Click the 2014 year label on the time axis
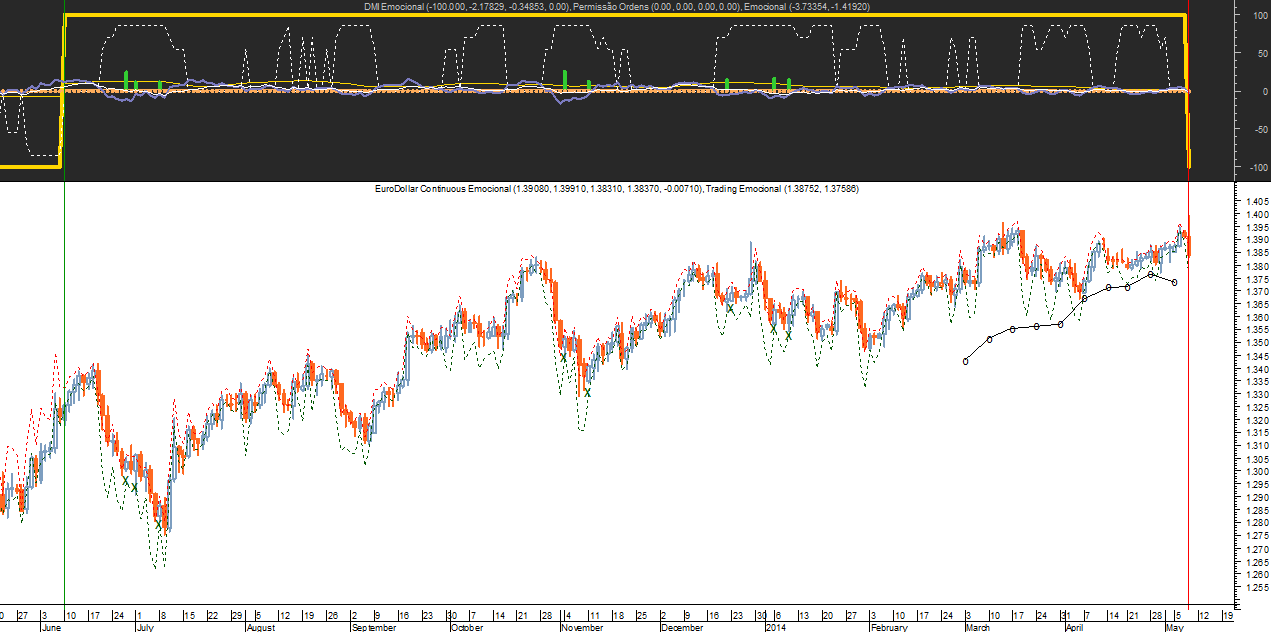Screen dimensions: 1271x632 pyautogui.click(x=776, y=628)
